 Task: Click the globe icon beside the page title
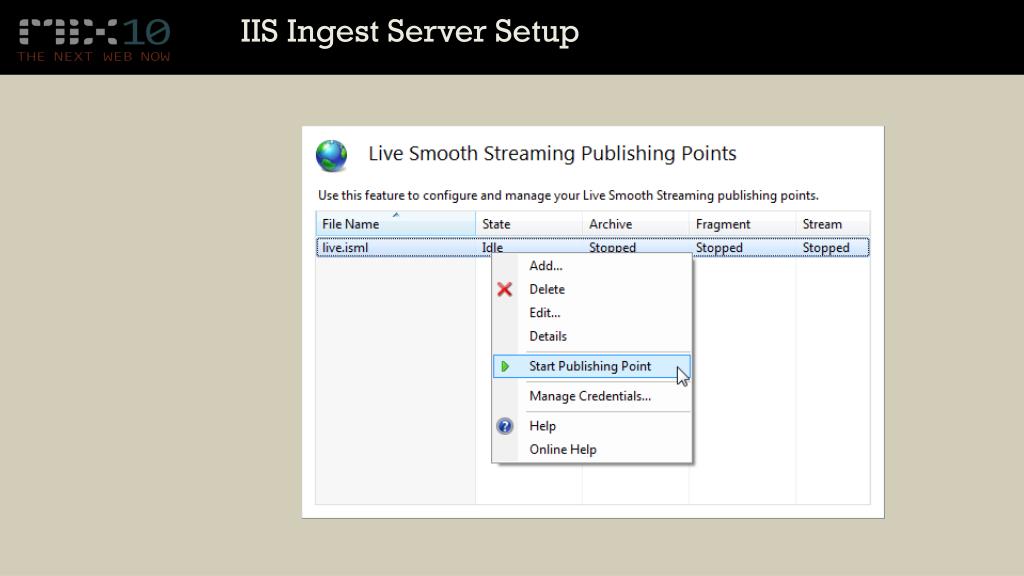coord(332,156)
